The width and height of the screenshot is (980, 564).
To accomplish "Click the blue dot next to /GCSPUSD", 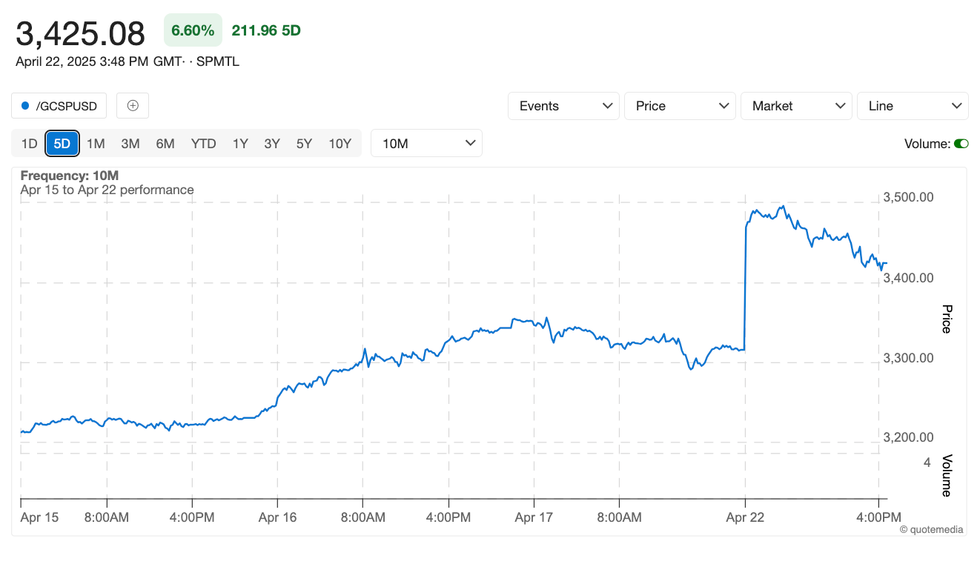I will tap(25, 106).
